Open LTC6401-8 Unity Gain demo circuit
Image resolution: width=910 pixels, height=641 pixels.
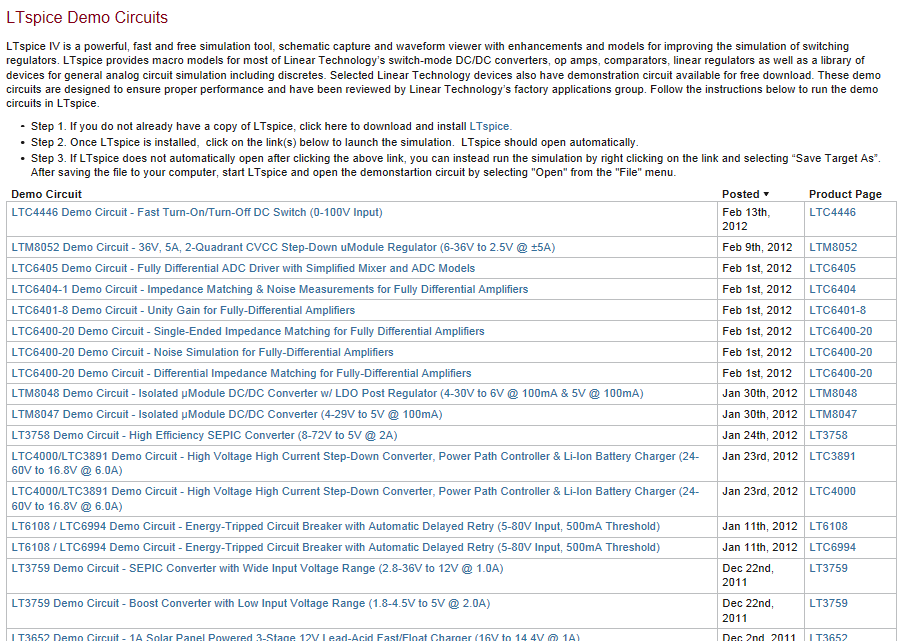click(x=183, y=310)
